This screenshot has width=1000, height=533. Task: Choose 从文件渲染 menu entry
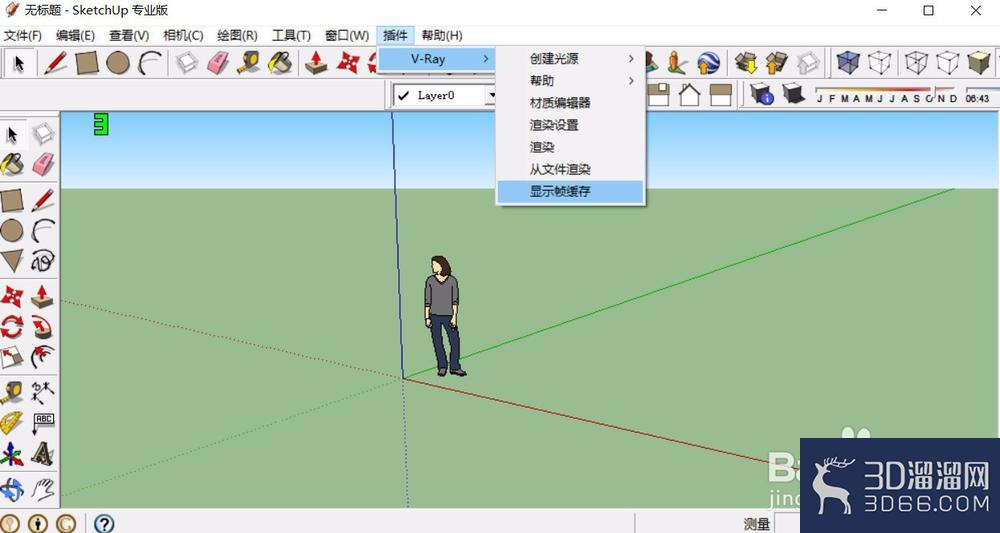(570, 170)
